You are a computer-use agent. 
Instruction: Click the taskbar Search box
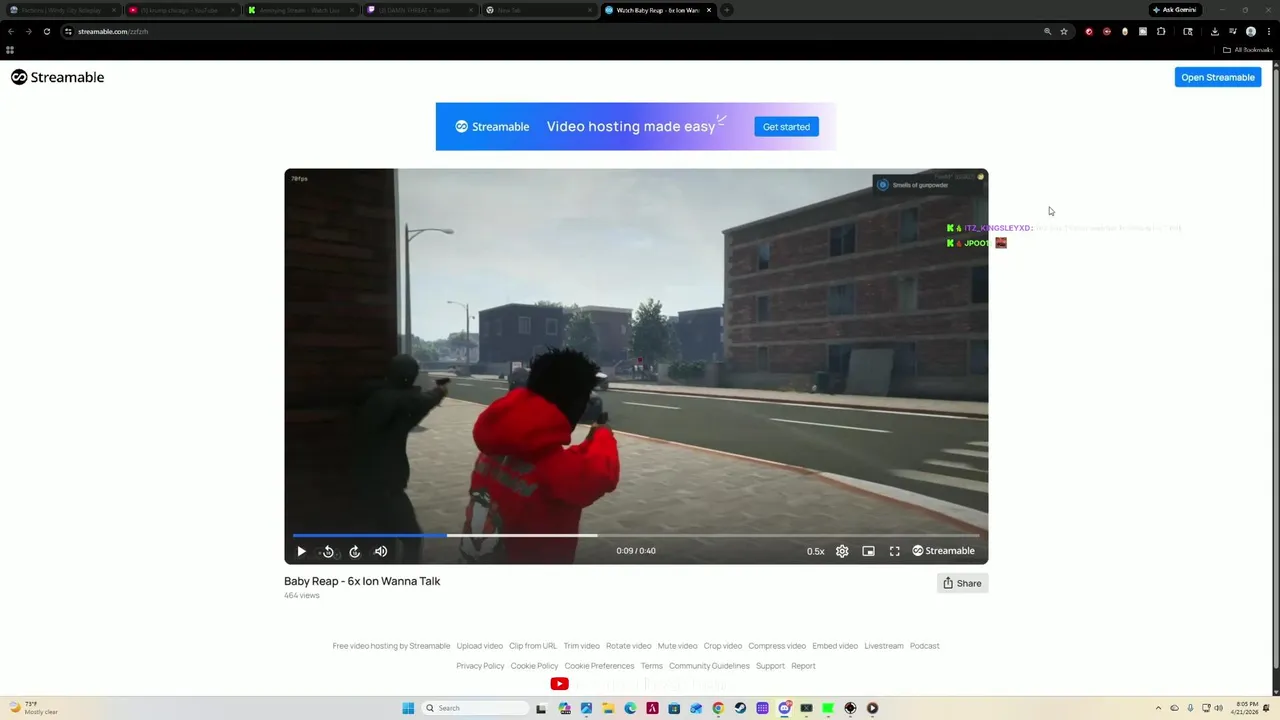[x=475, y=708]
